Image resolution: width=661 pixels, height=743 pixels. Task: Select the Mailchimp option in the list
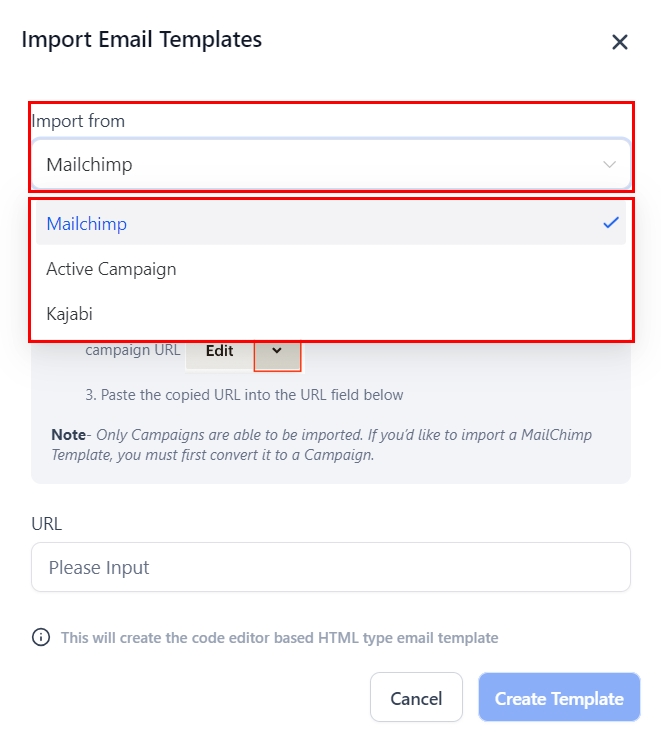[87, 224]
